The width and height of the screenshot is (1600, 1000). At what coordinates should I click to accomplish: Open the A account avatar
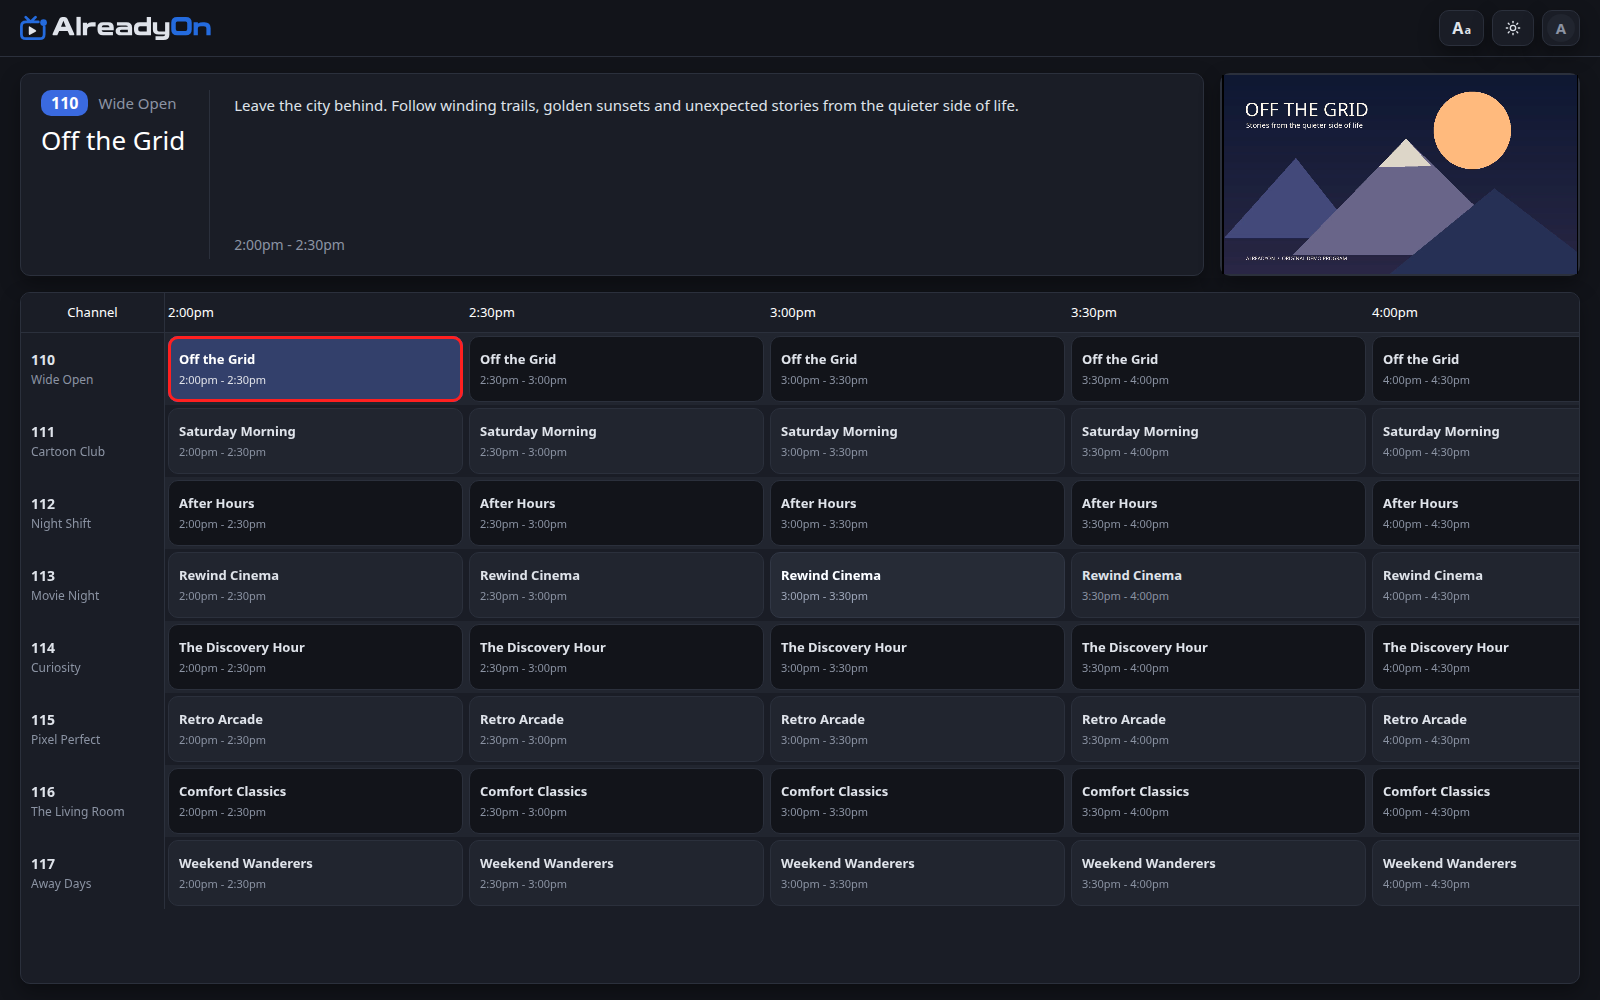point(1561,28)
